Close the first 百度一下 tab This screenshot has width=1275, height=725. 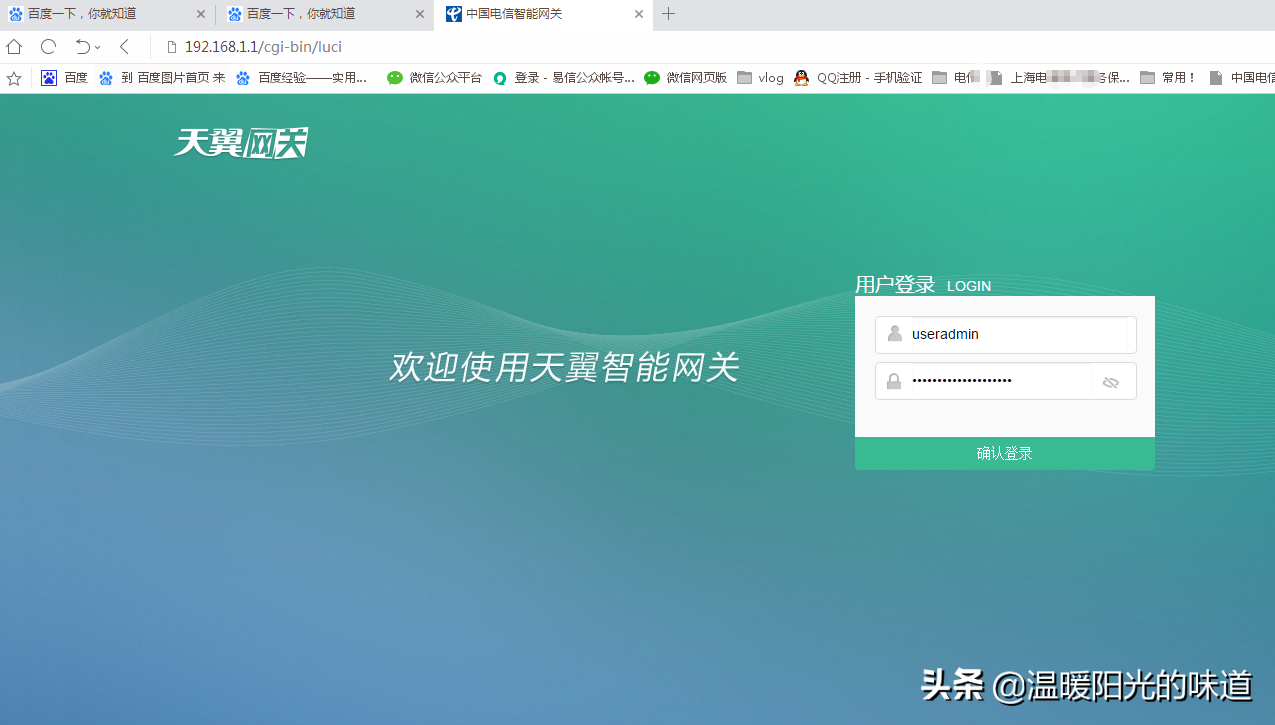pos(201,14)
